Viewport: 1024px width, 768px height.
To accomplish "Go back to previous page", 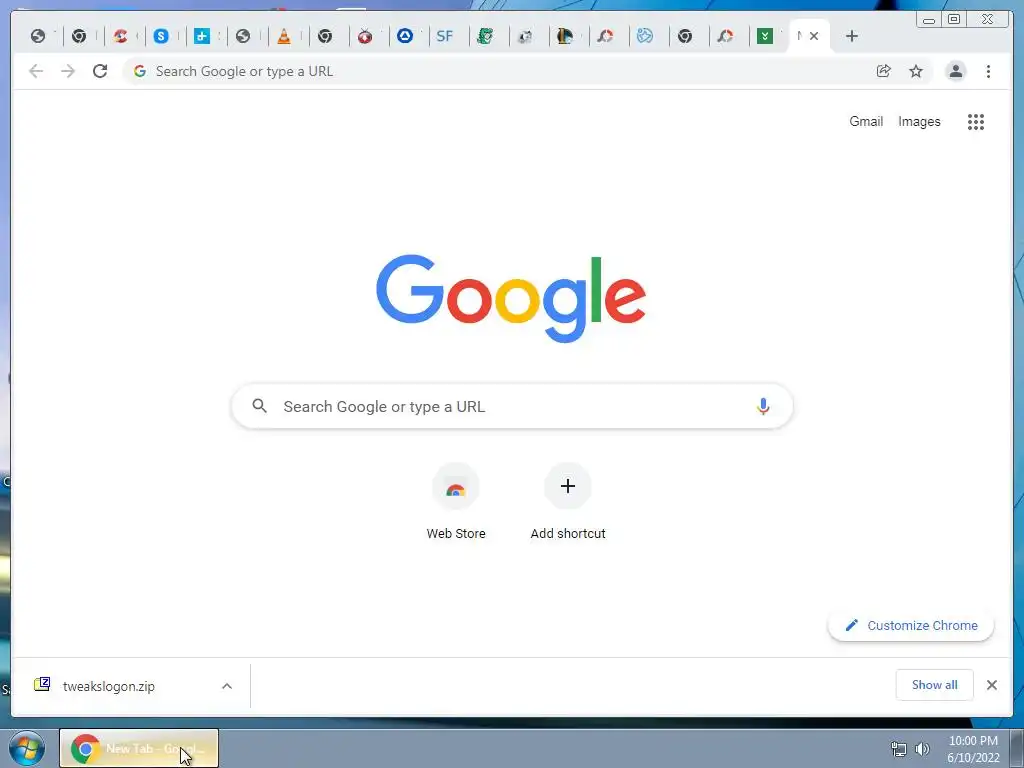I will pyautogui.click(x=36, y=71).
